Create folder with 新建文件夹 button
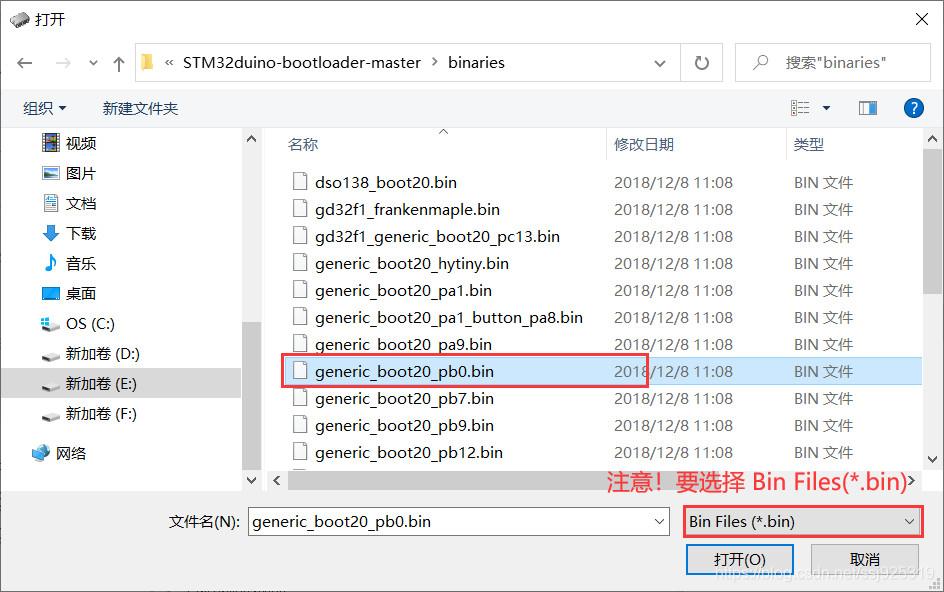This screenshot has width=944, height=592. coord(140,108)
